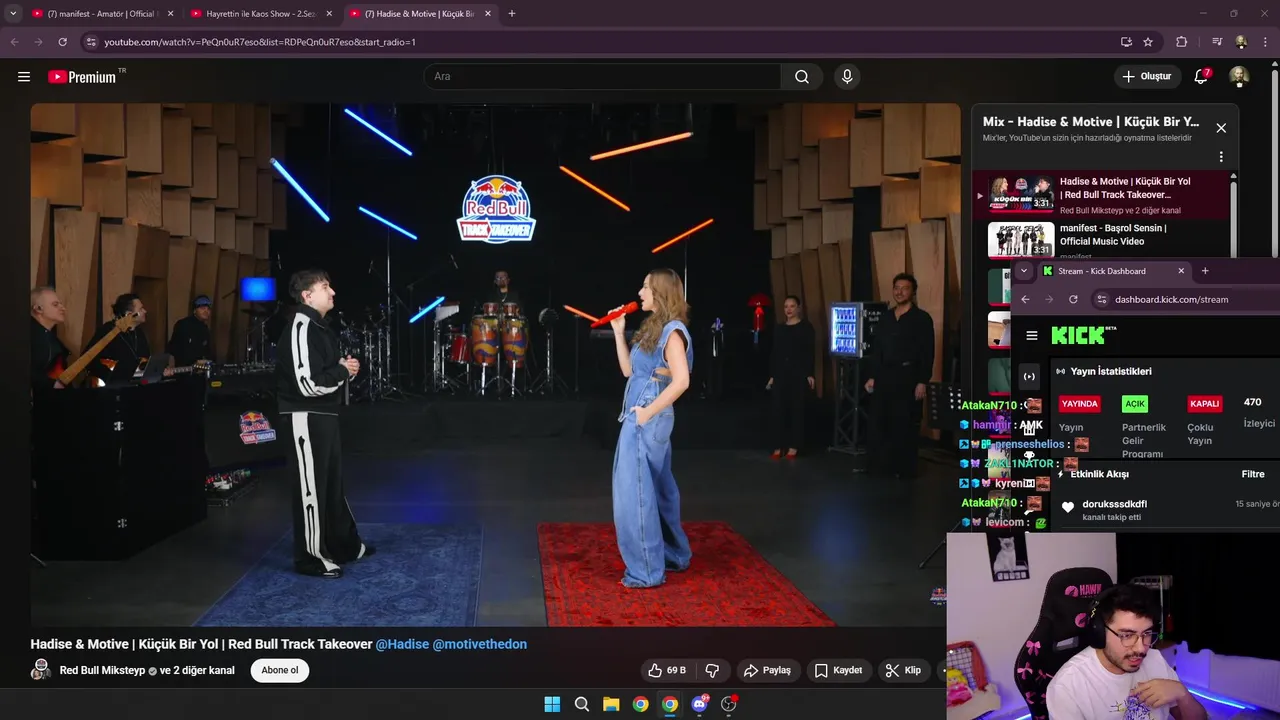1280x720 pixels.
Task: Go back in the Kick dashboard window
Action: click(1025, 299)
